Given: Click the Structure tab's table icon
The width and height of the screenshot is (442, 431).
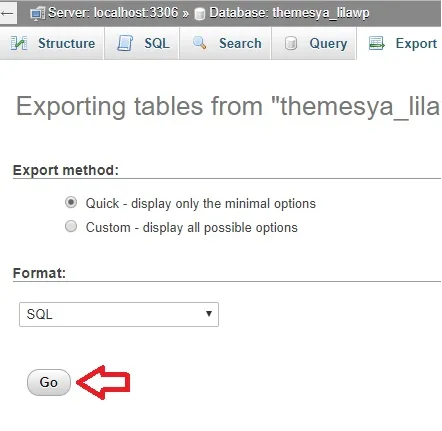Looking at the screenshot, I should point(19,43).
